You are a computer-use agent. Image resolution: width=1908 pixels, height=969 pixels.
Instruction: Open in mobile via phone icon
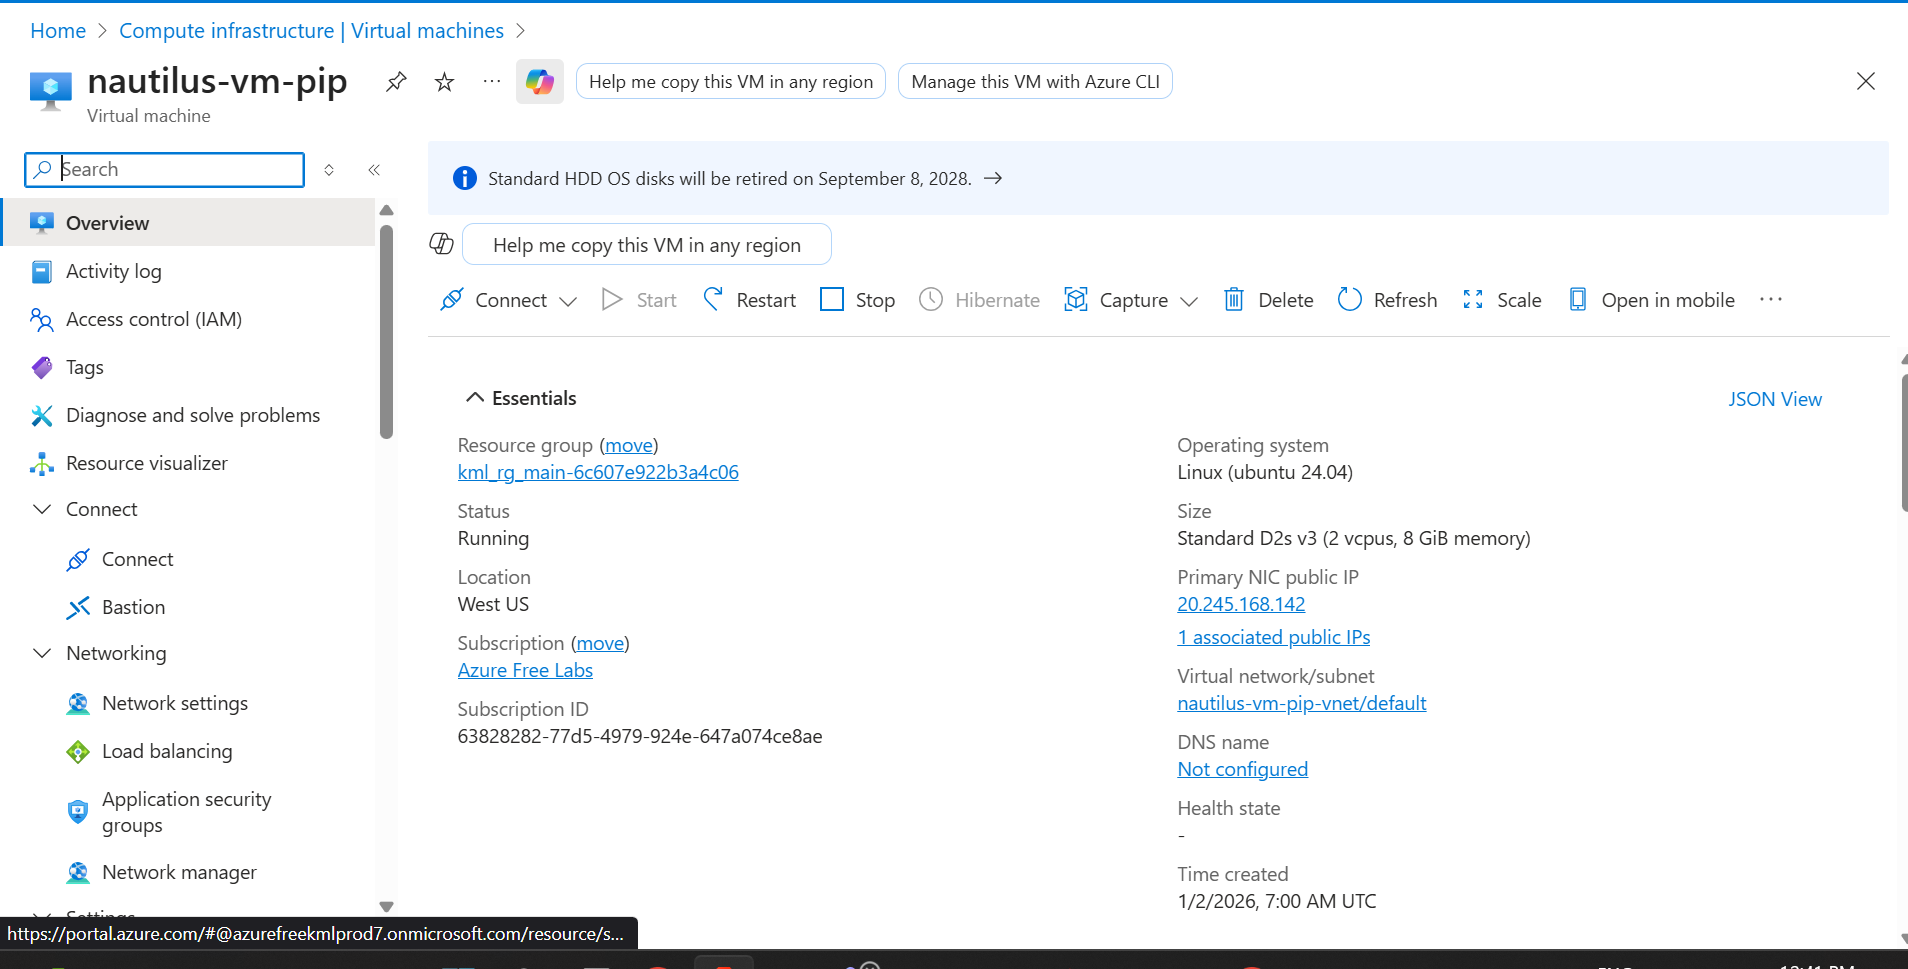pyautogui.click(x=1577, y=299)
